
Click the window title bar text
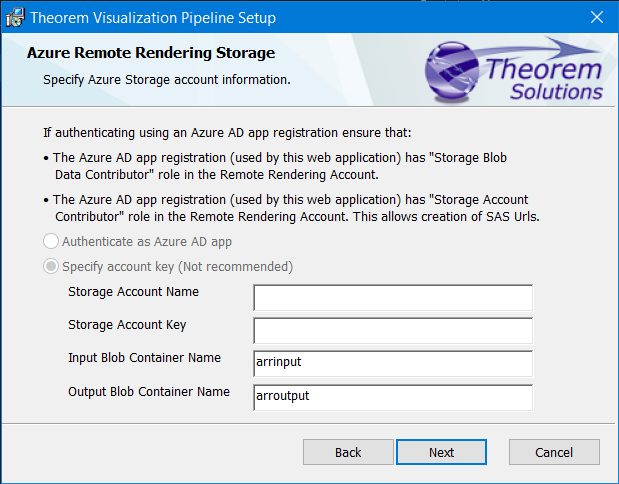(x=153, y=18)
